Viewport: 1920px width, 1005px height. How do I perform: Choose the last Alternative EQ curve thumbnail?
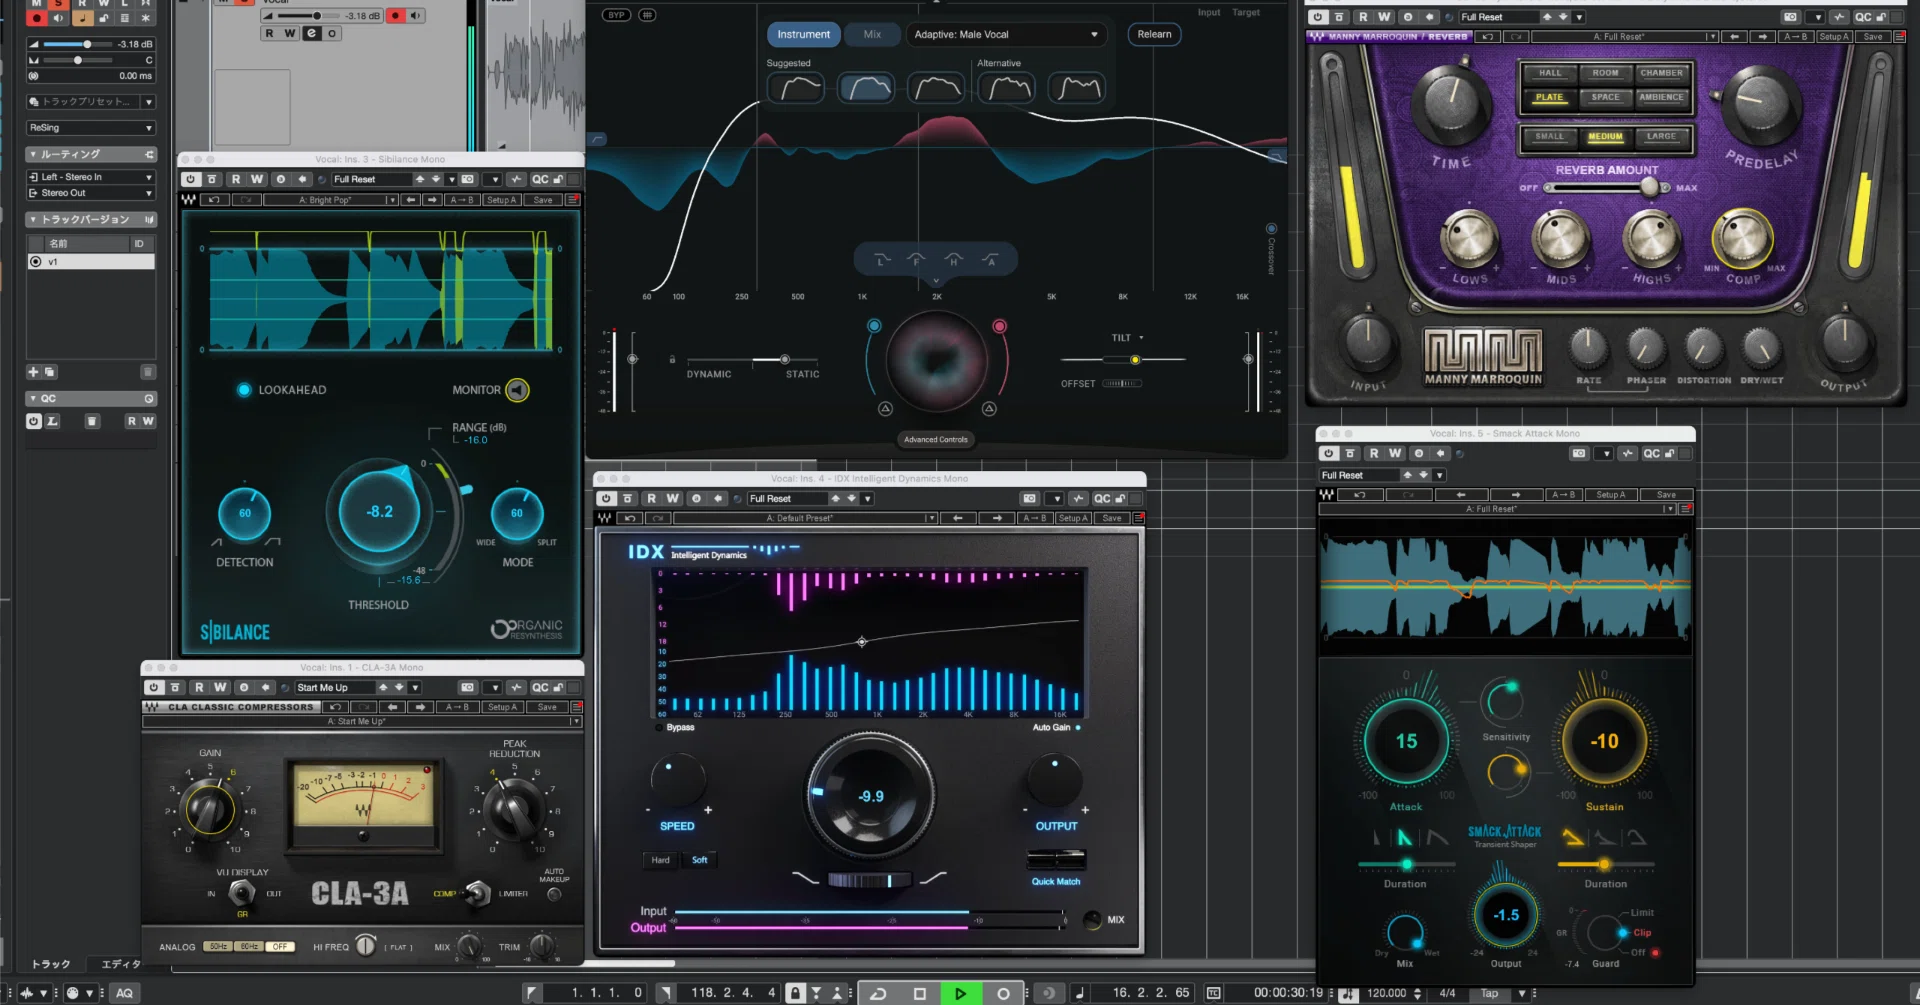[1077, 88]
